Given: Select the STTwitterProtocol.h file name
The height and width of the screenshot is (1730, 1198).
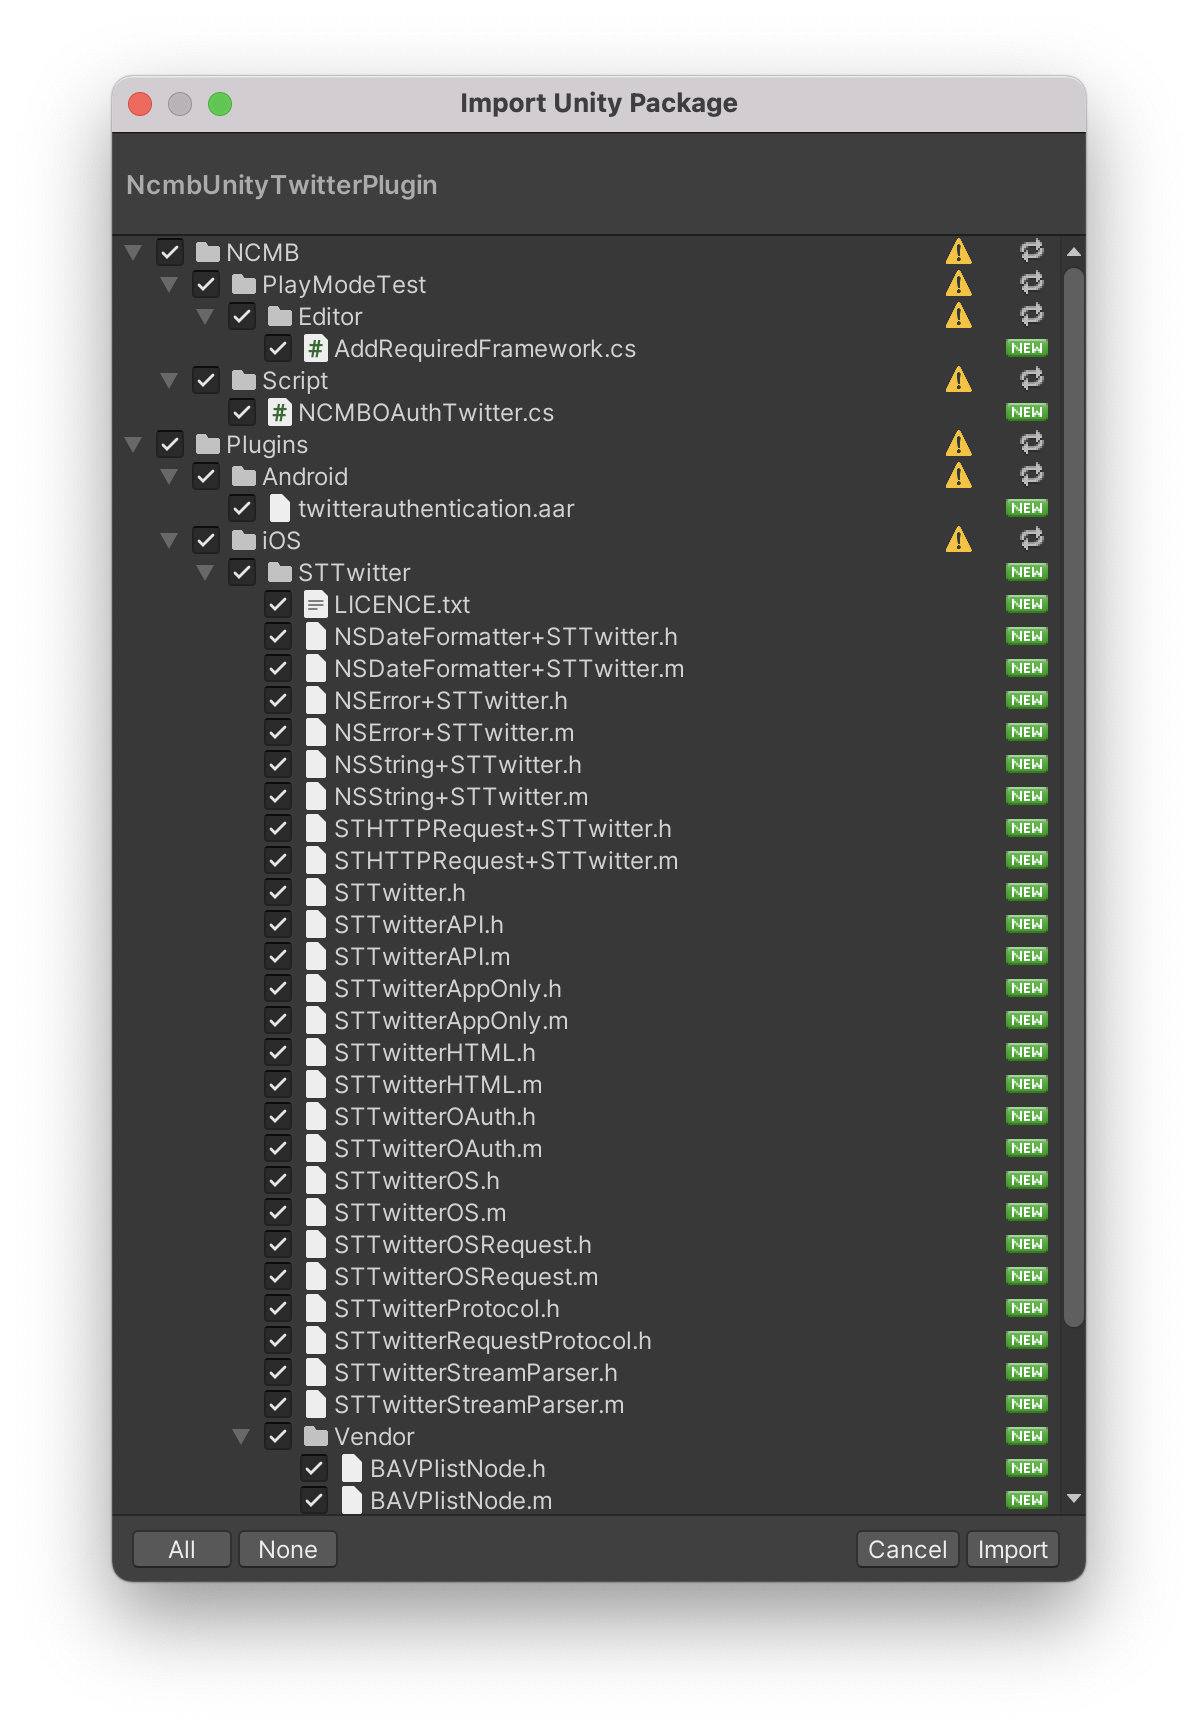Looking at the screenshot, I should (447, 1308).
